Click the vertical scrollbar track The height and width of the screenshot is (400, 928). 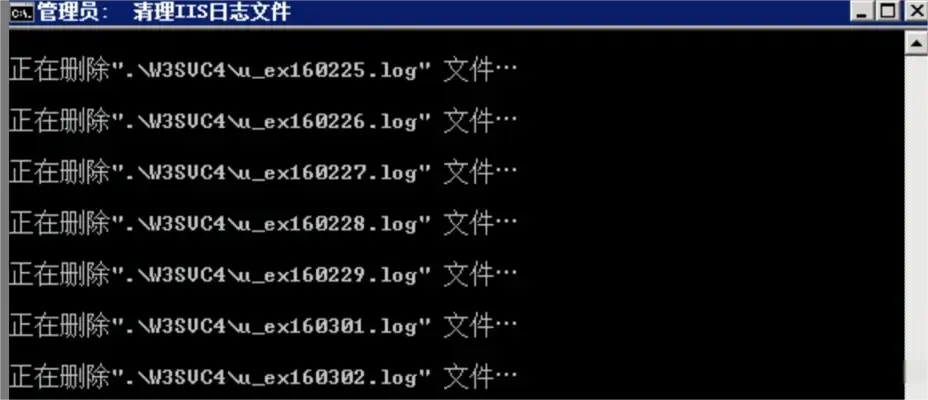pyautogui.click(x=917, y=227)
